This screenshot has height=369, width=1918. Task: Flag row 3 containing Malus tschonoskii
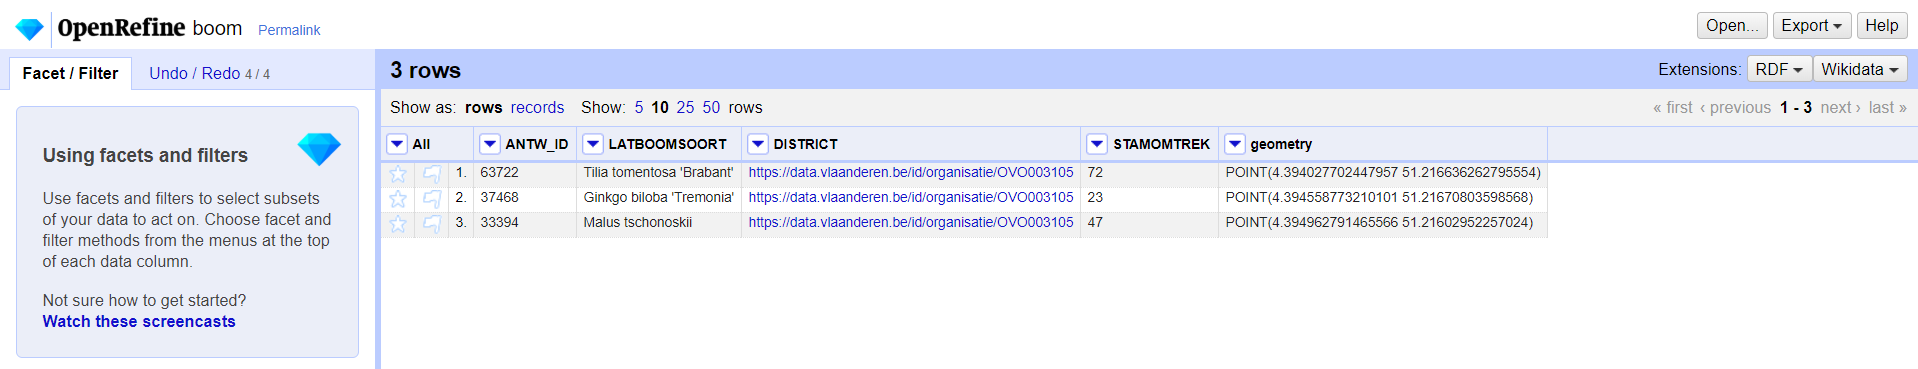(432, 223)
